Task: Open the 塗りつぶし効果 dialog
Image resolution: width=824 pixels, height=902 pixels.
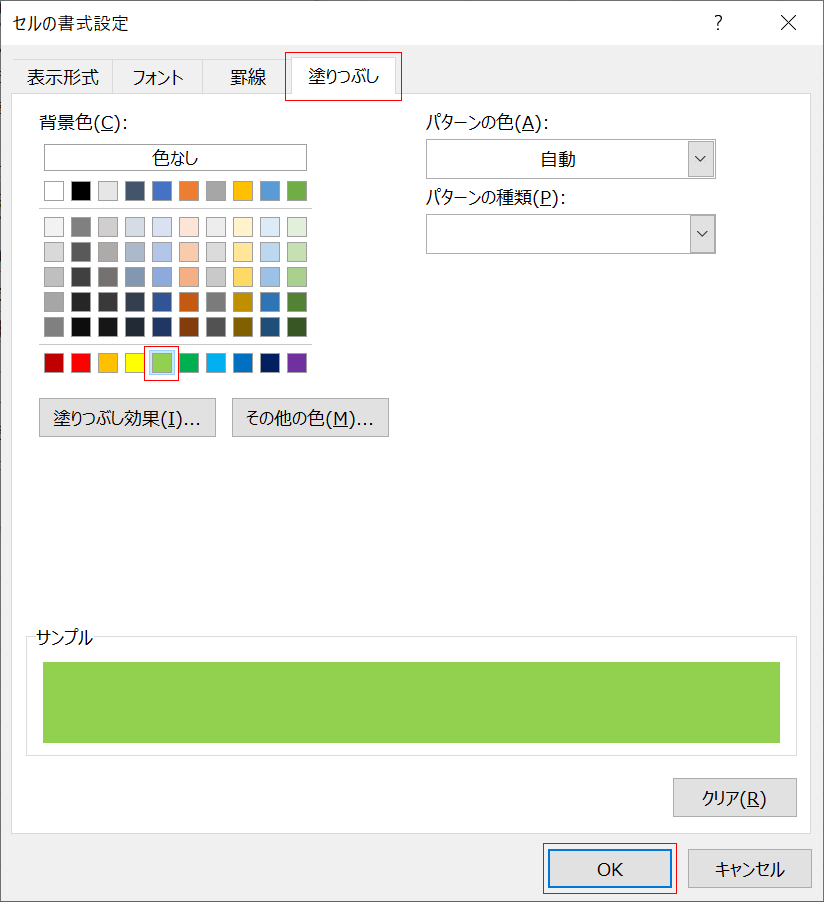Action: pos(127,417)
